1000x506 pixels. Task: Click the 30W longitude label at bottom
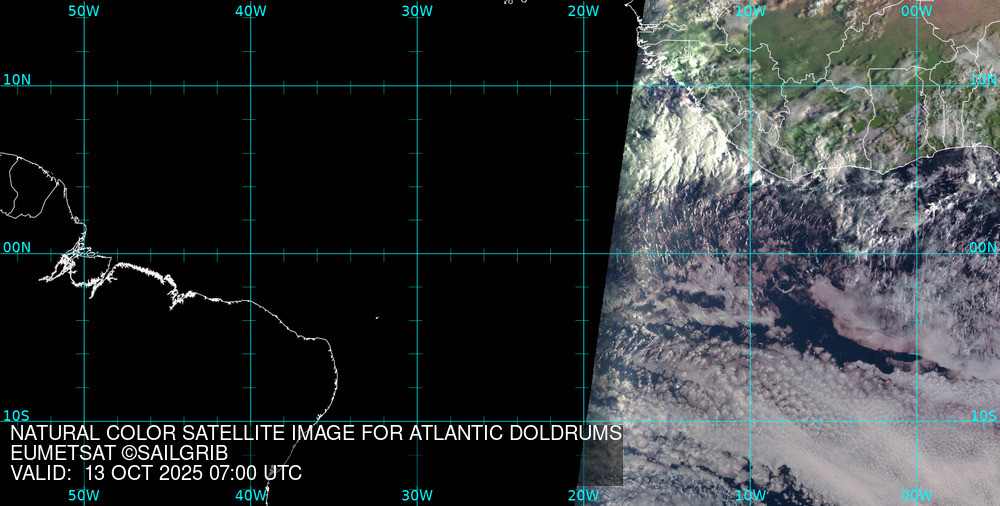pos(417,495)
